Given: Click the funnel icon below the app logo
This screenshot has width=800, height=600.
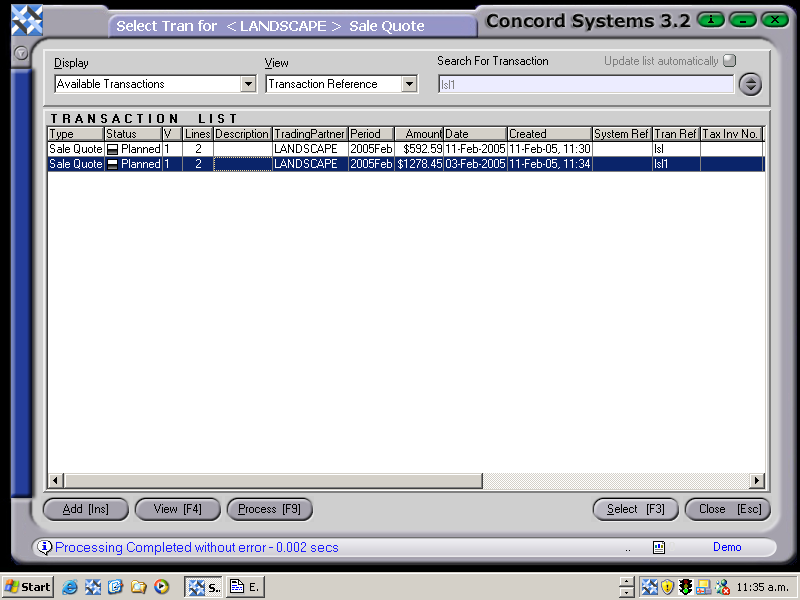Looking at the screenshot, I should click(x=21, y=53).
